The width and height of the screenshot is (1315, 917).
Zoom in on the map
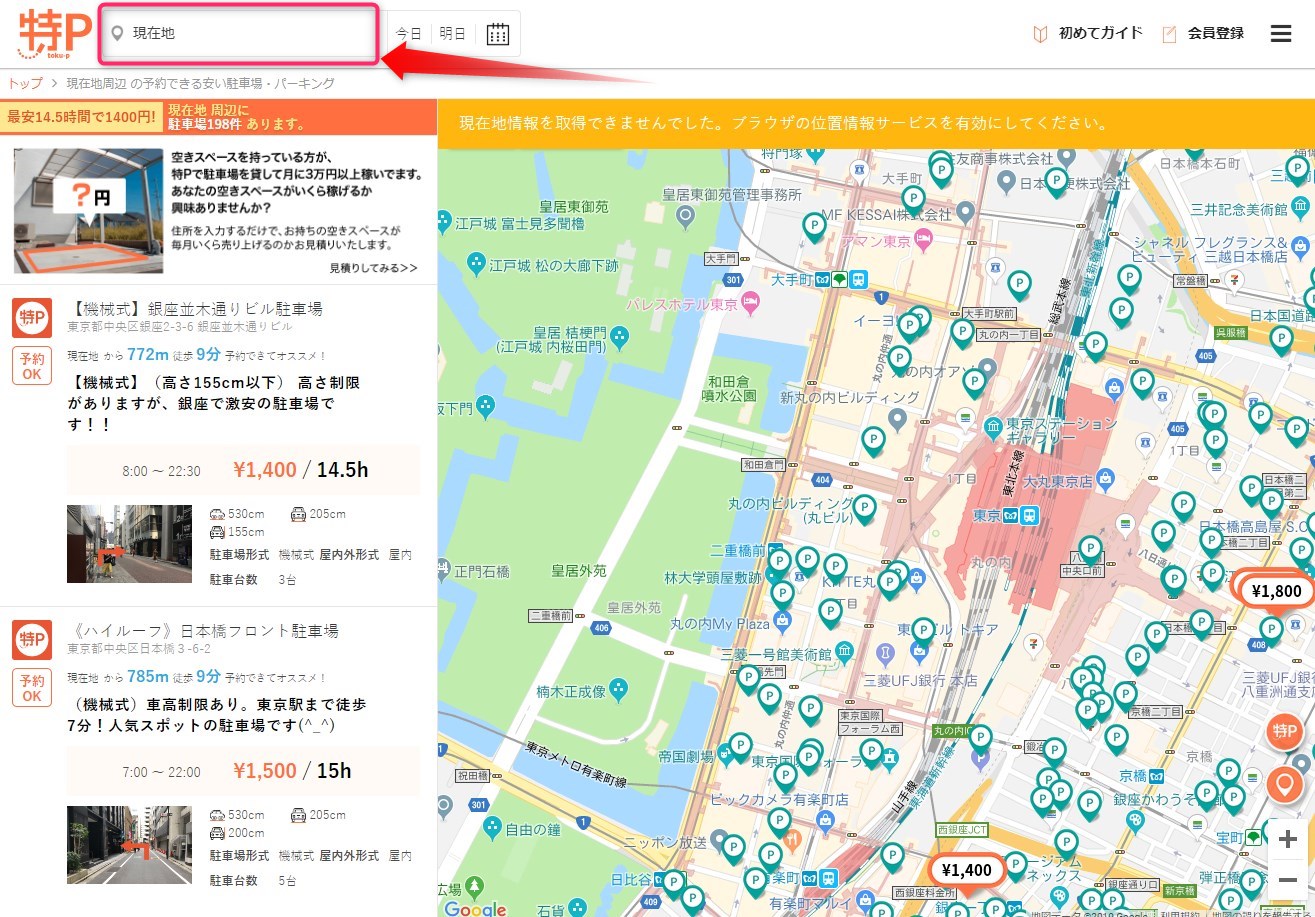coord(1287,839)
